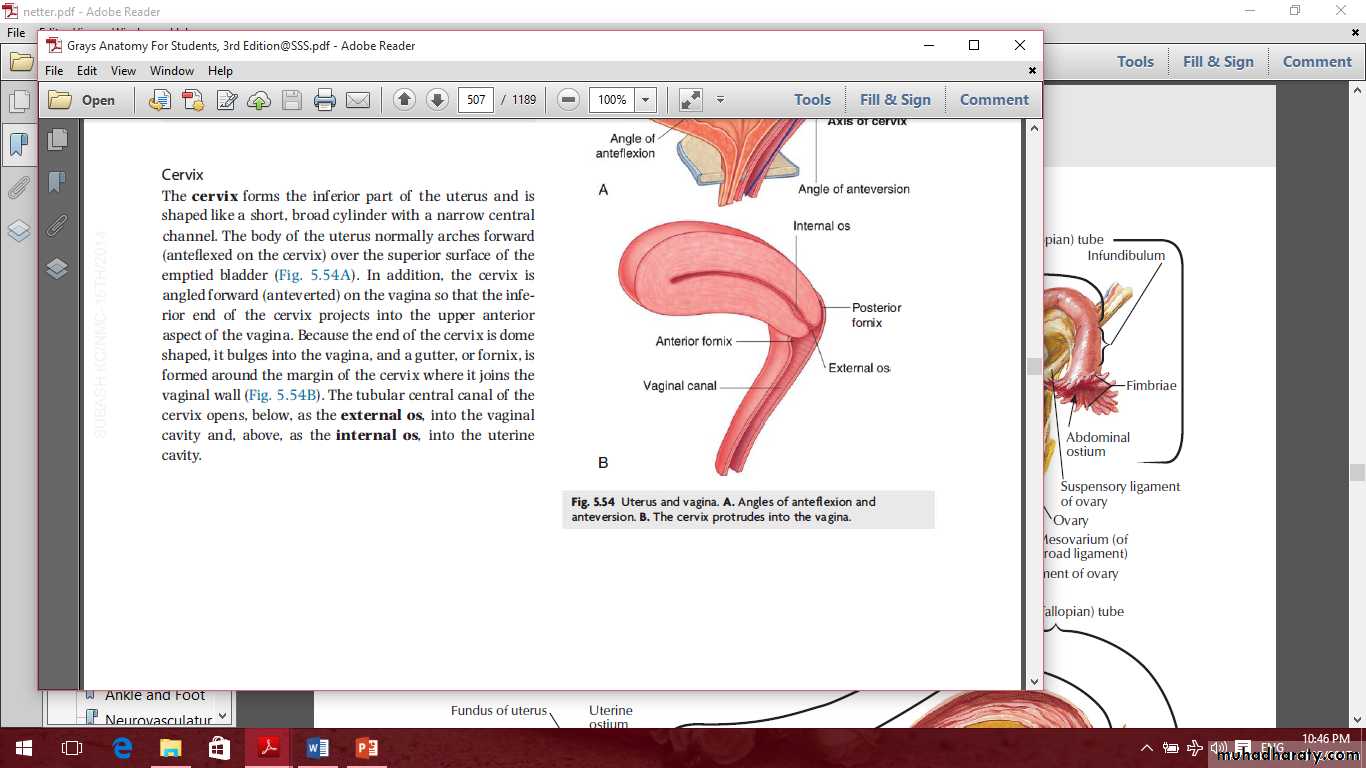Click the read mode expand-arrows icon
1366x768 pixels.
point(690,100)
